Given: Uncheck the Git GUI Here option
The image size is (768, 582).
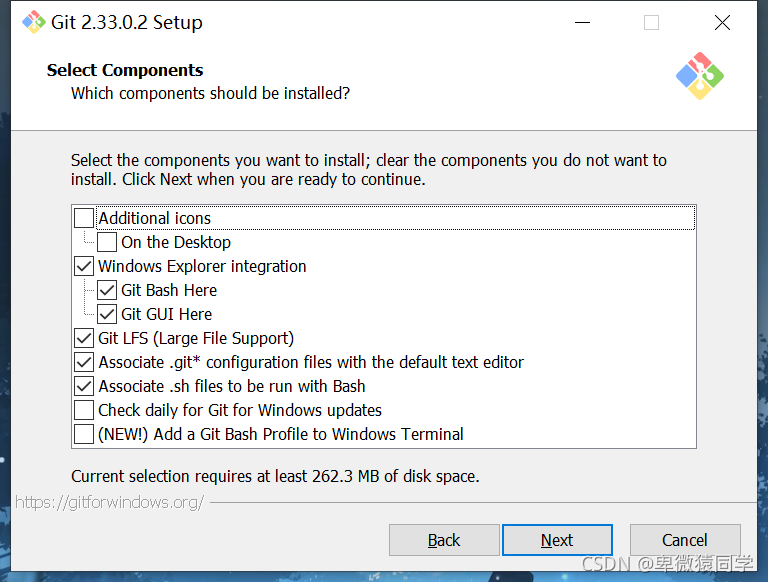Looking at the screenshot, I should pos(107,314).
